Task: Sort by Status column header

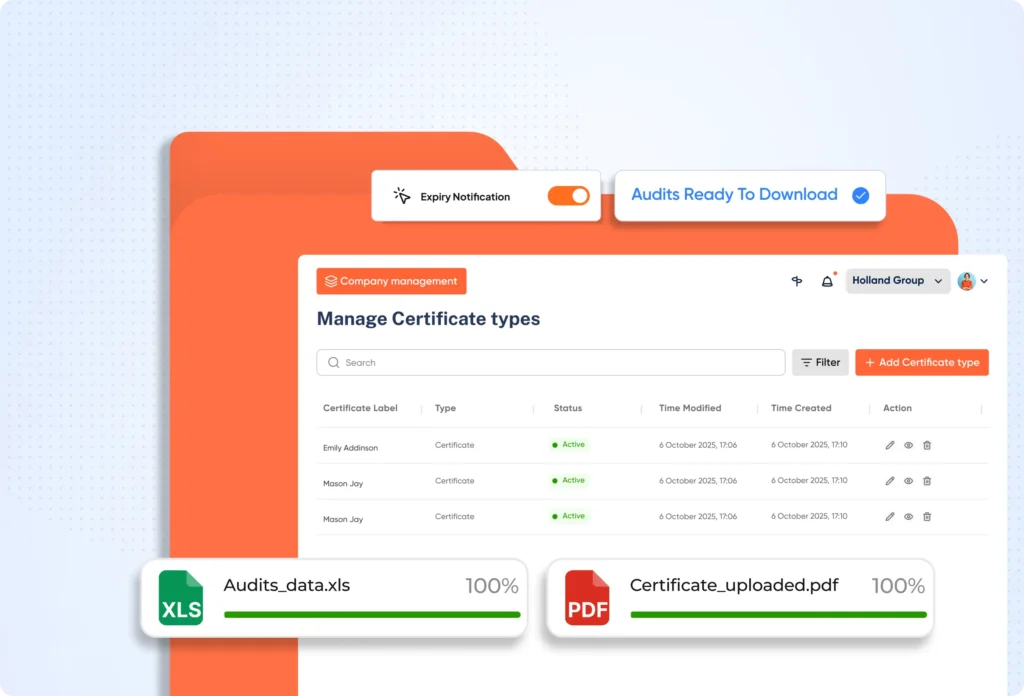Action: pyautogui.click(x=568, y=408)
